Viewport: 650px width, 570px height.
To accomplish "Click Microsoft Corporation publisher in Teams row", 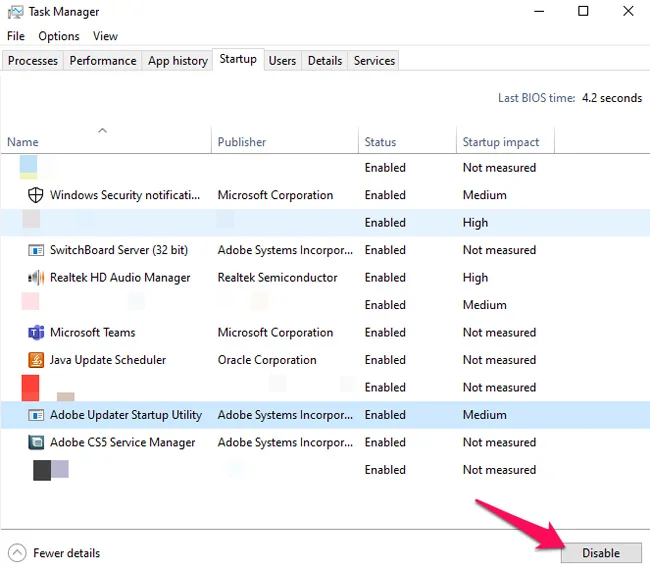I will 275,332.
